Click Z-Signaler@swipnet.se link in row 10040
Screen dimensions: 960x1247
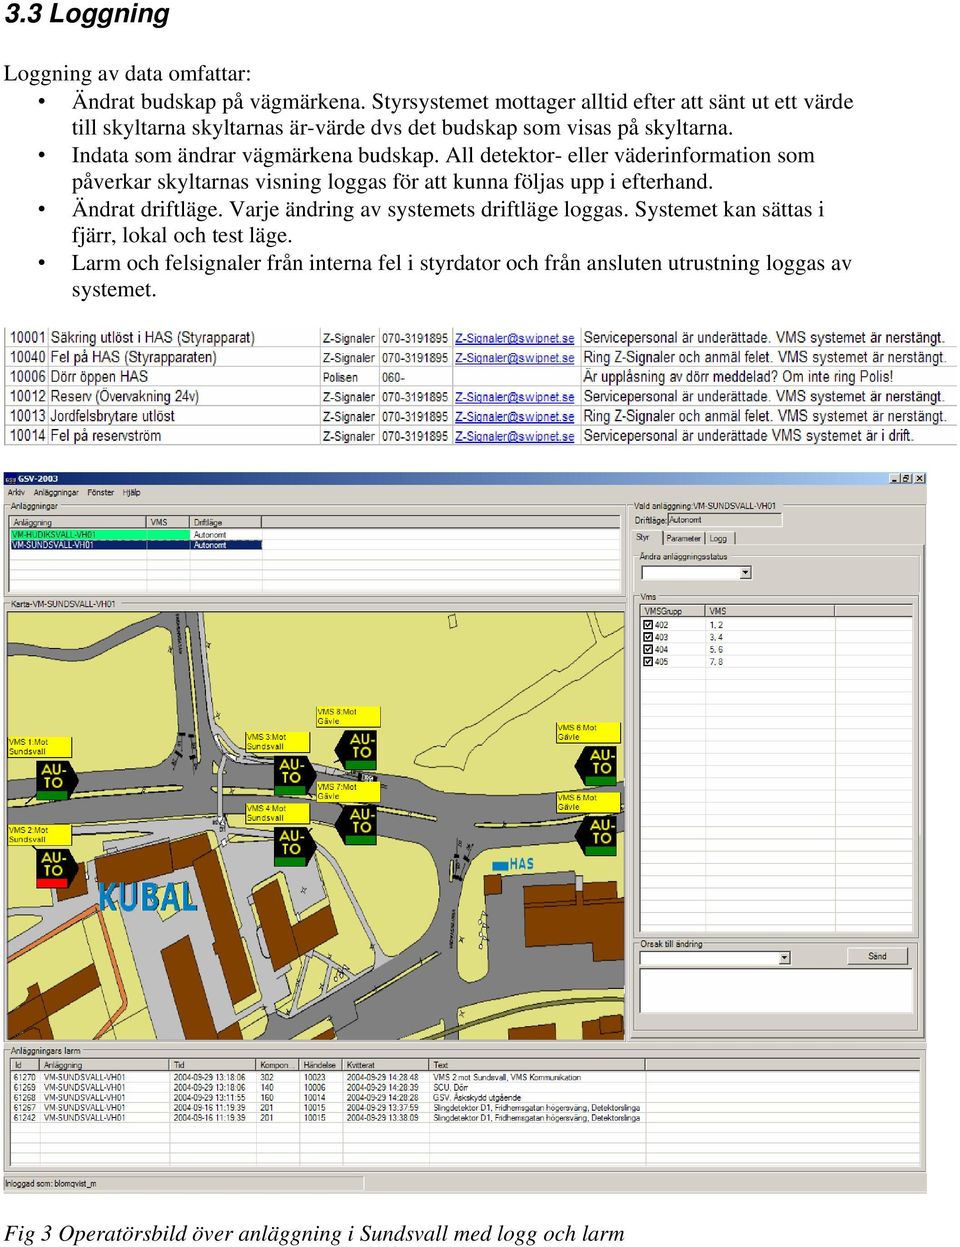515,358
